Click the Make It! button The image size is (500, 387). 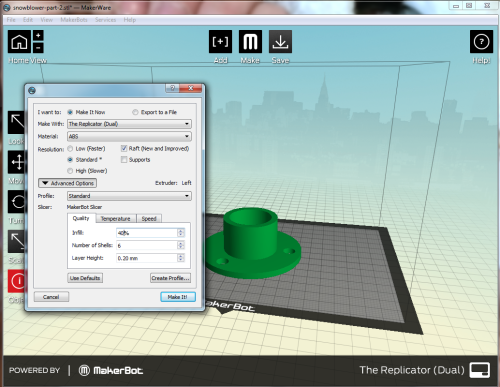178,297
